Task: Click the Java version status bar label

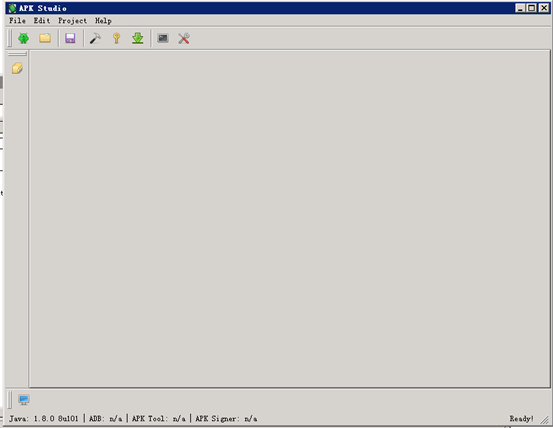Action: [44, 418]
